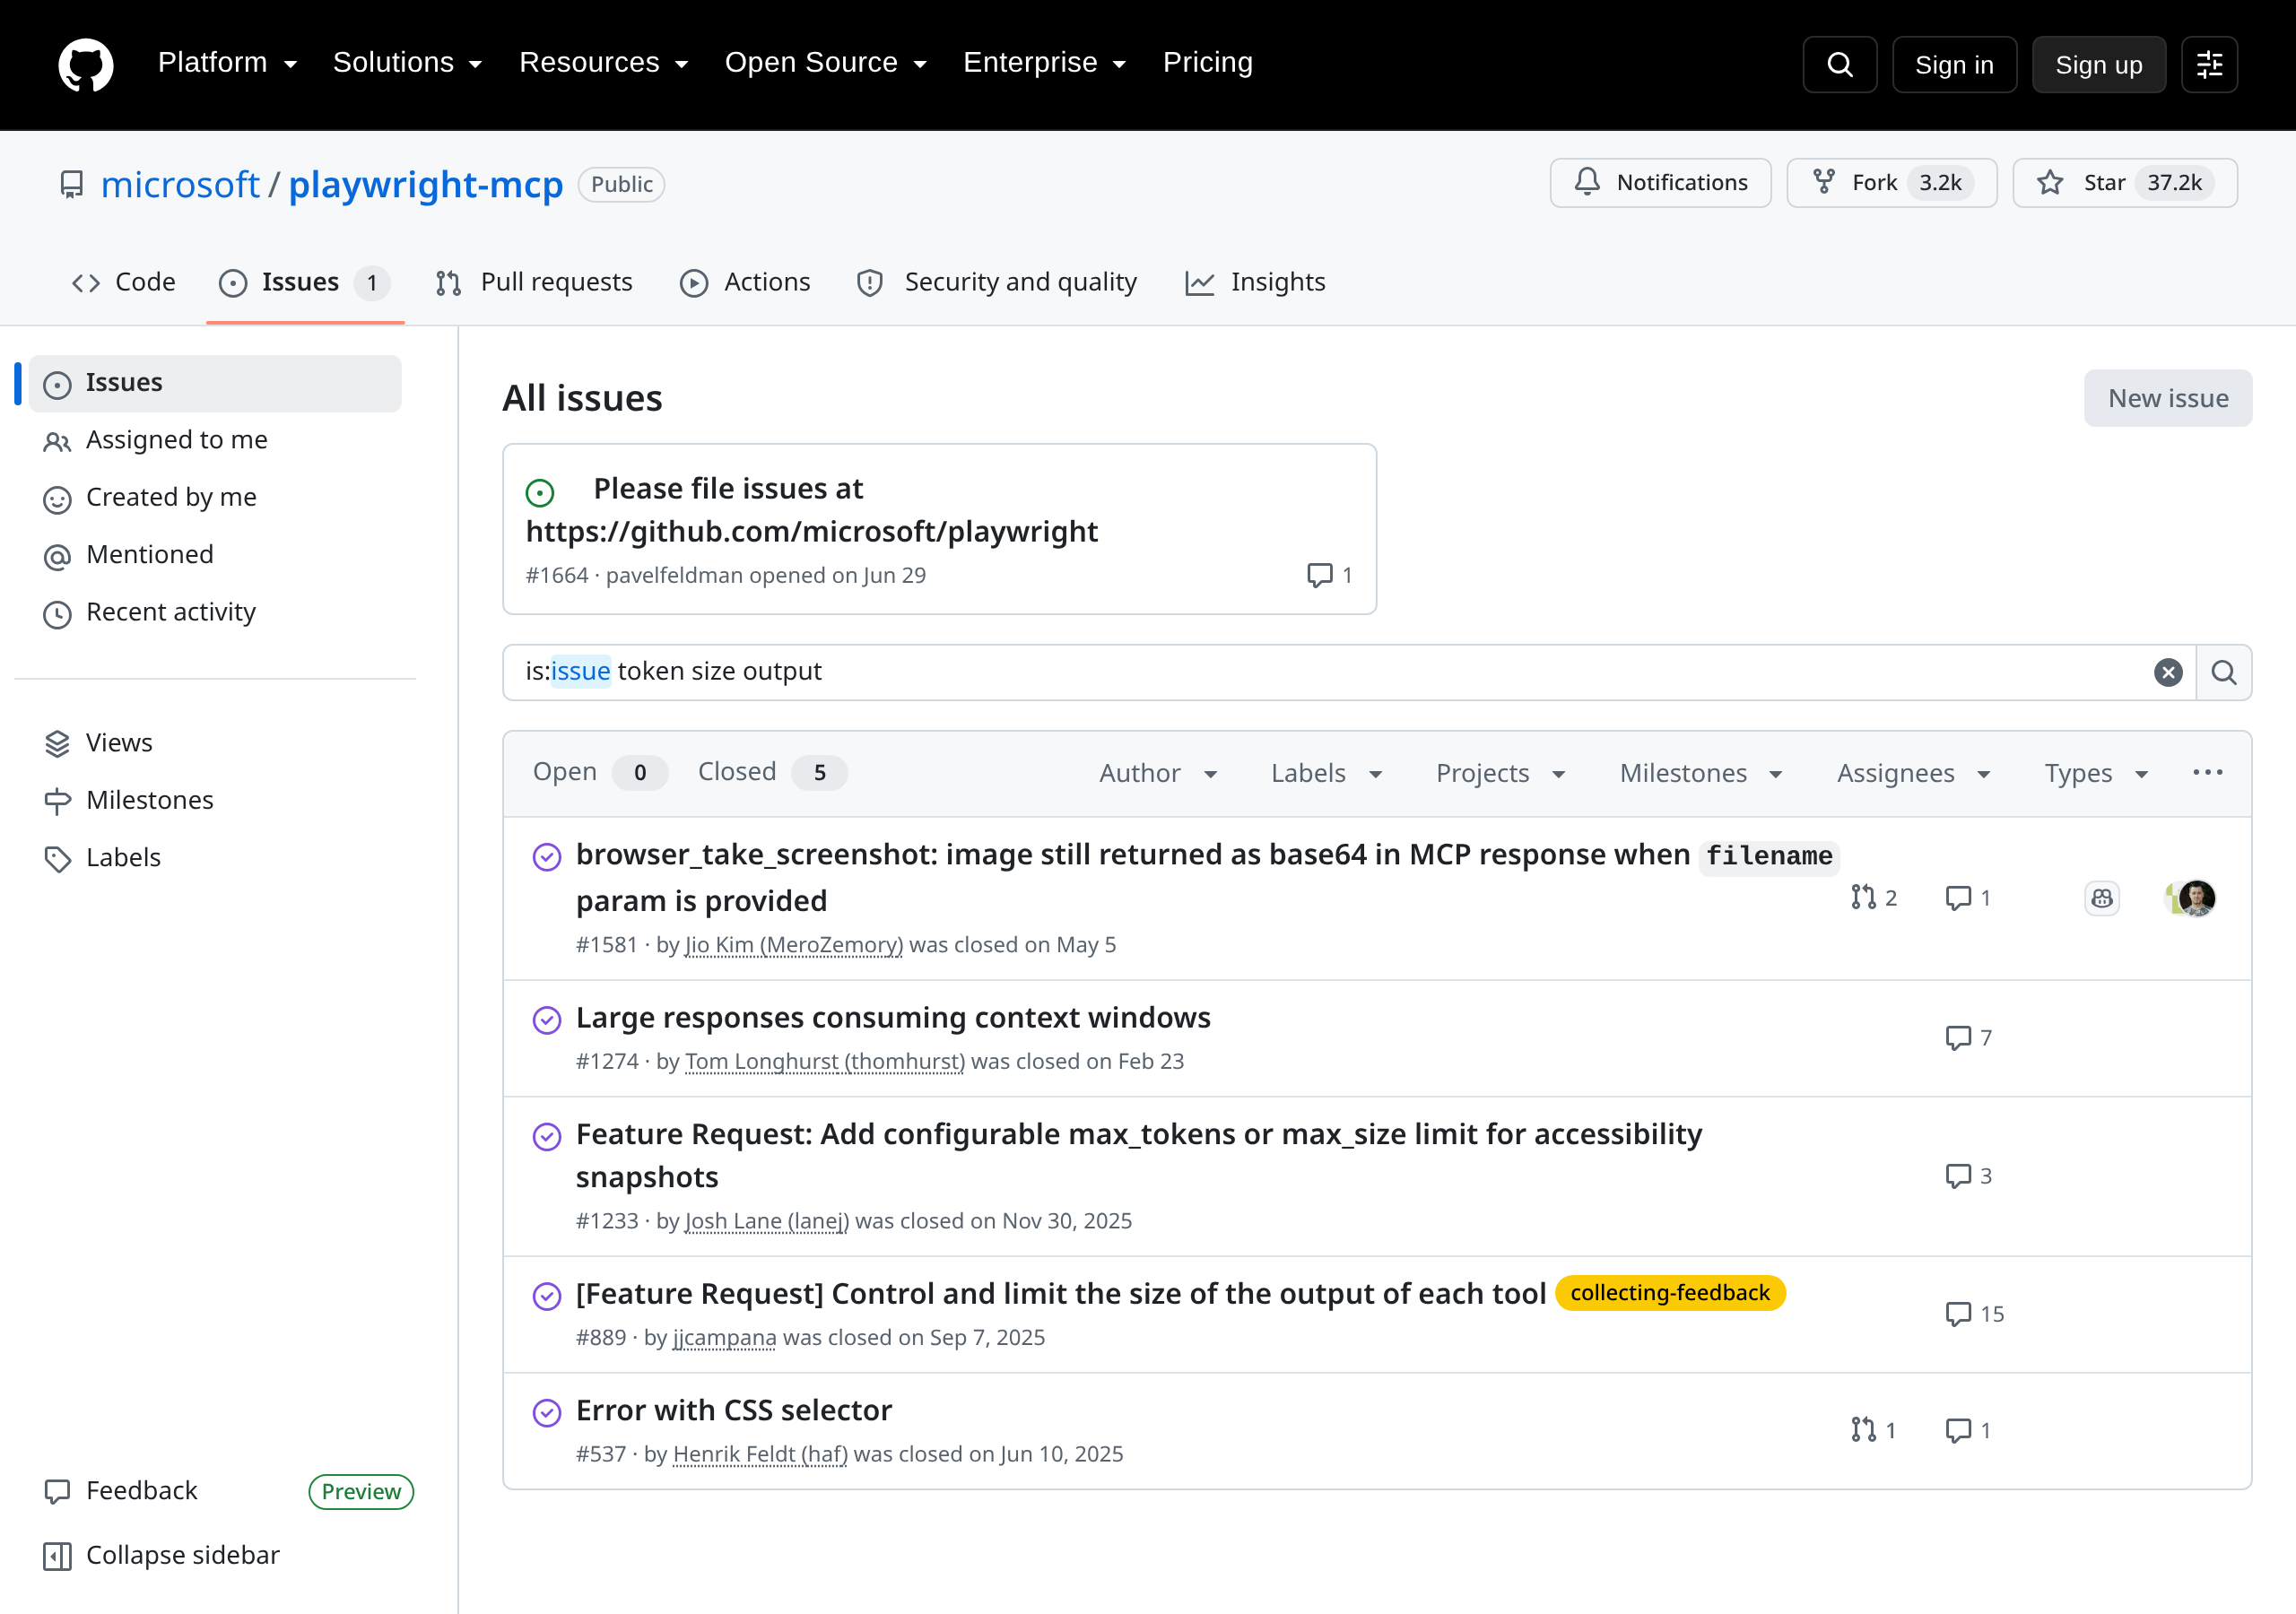Open issue 'Large responses consuming context windows'

[893, 1018]
